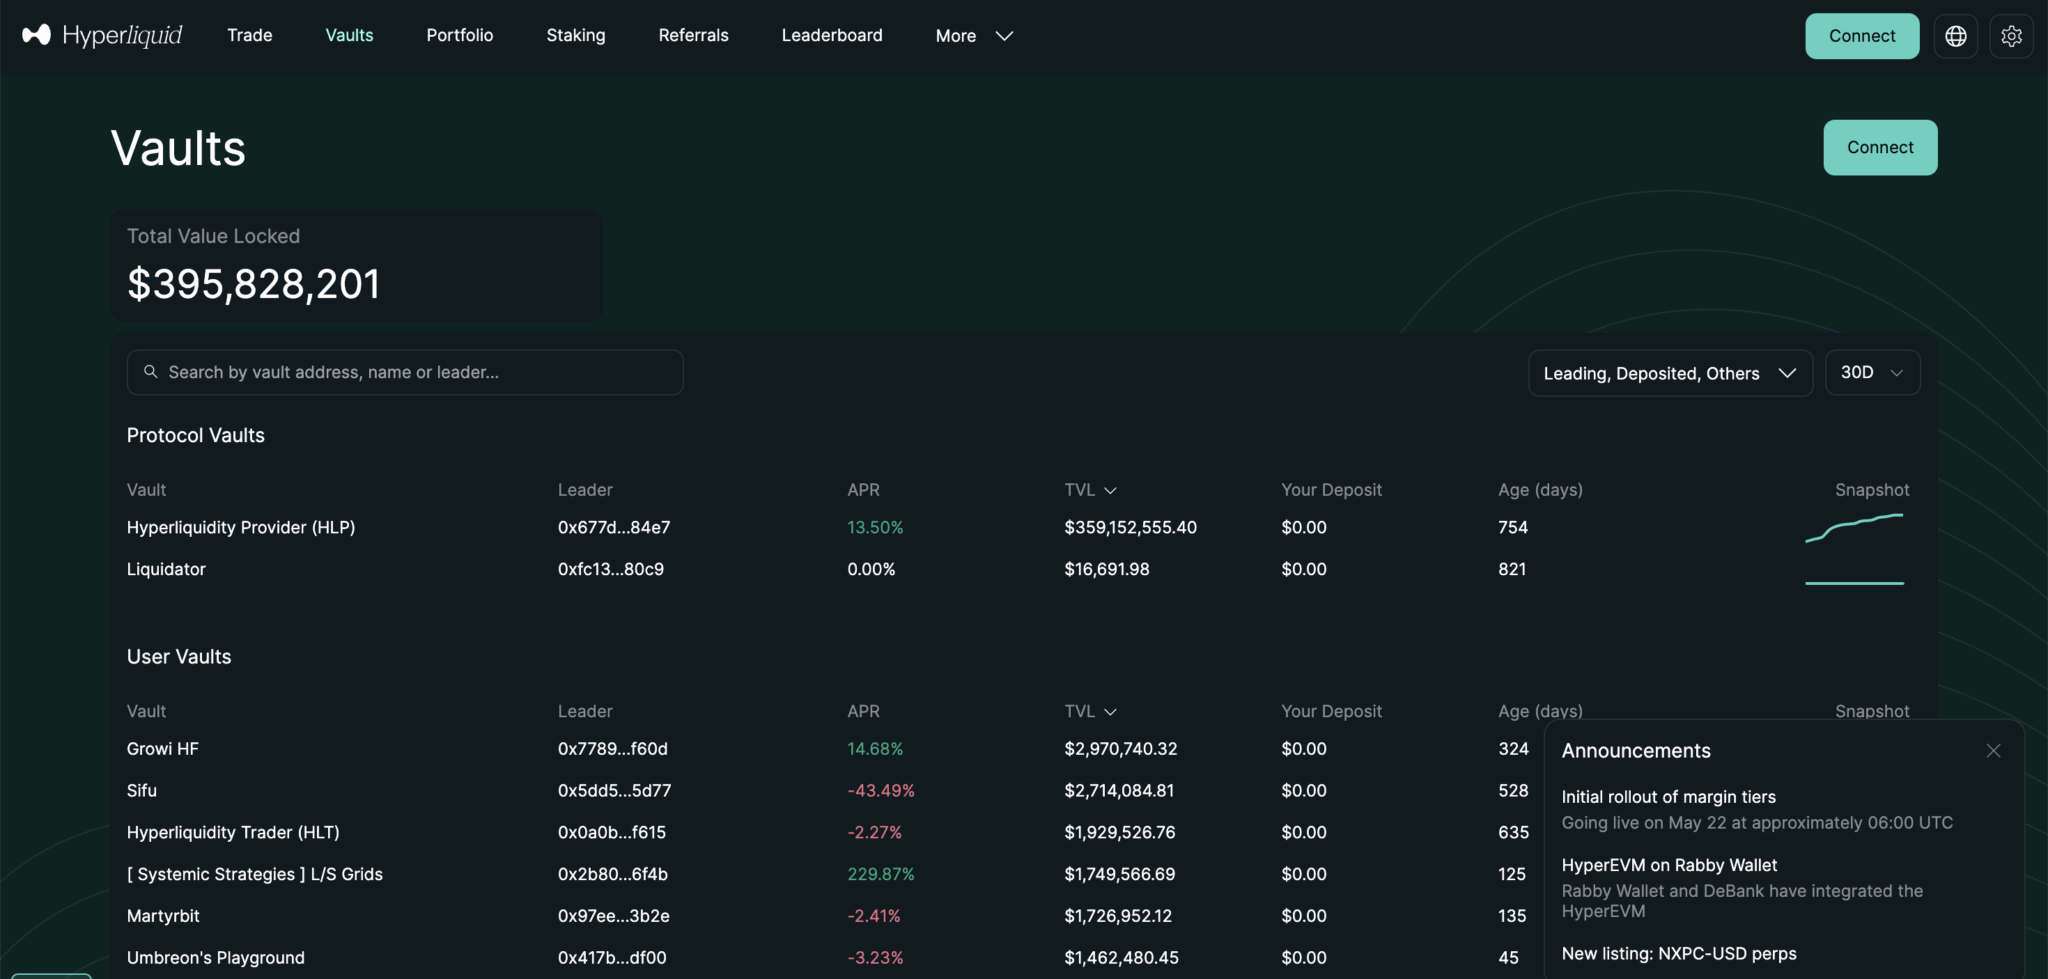Open the Staking page

pos(575,36)
